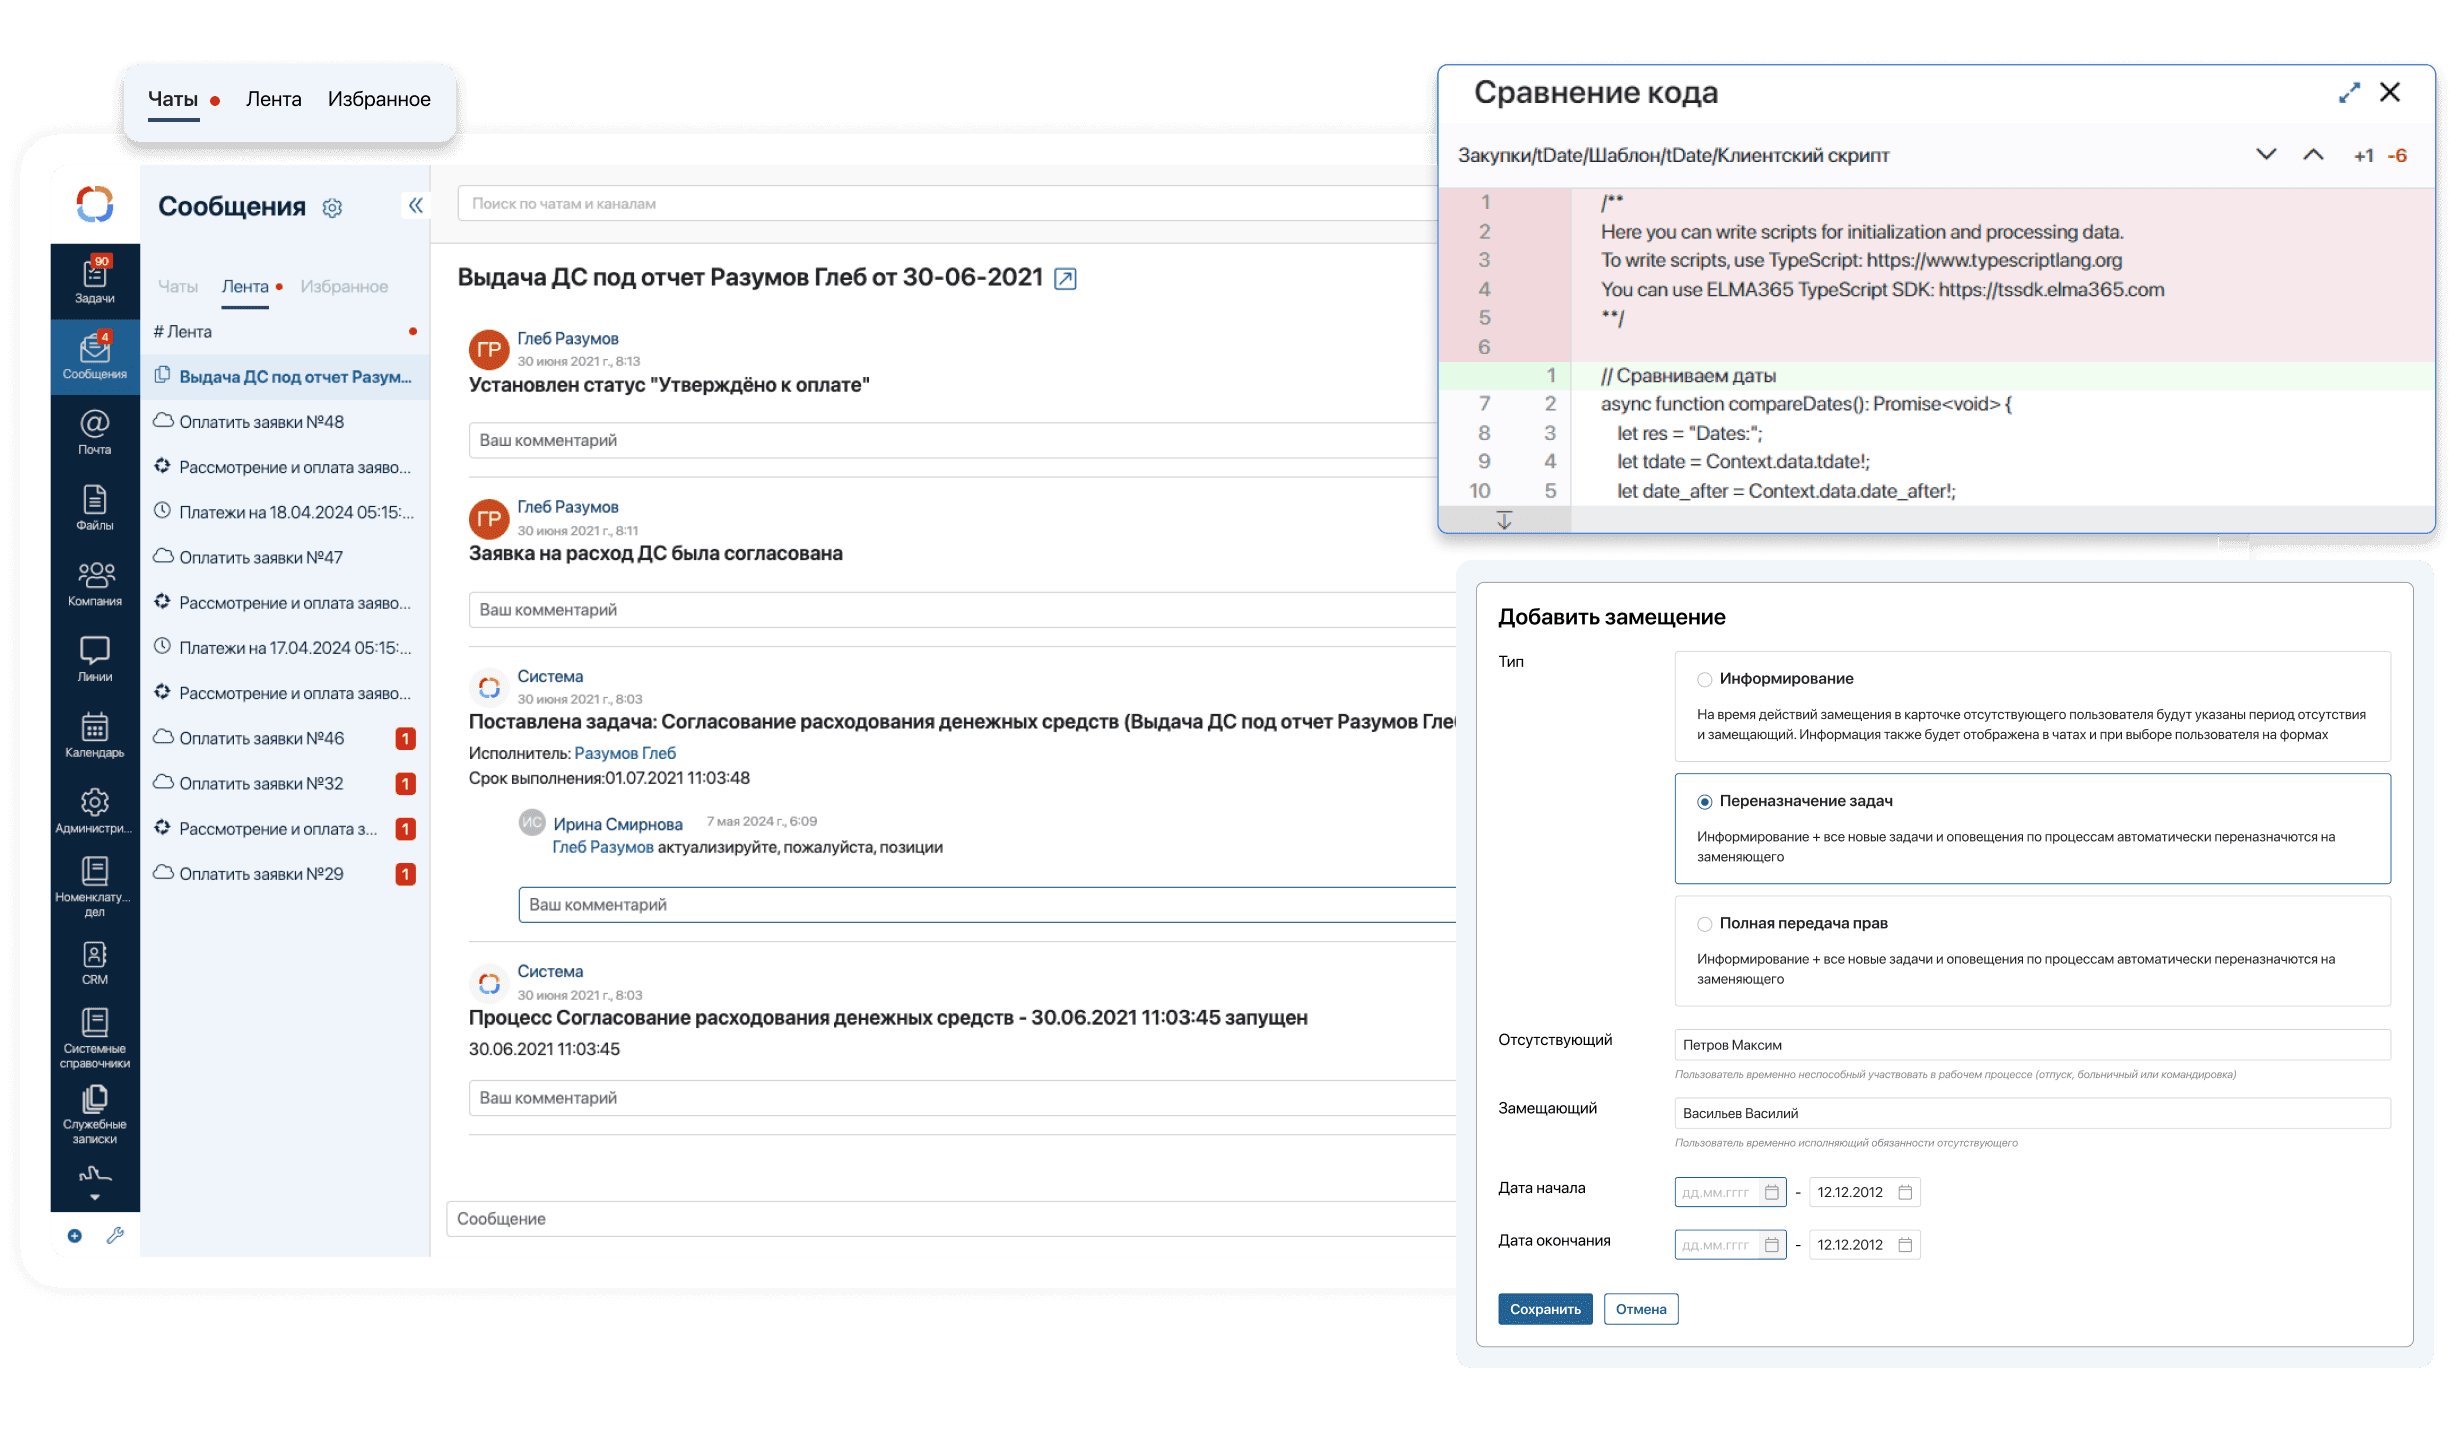Open the Файлы section

pyautogui.click(x=95, y=508)
